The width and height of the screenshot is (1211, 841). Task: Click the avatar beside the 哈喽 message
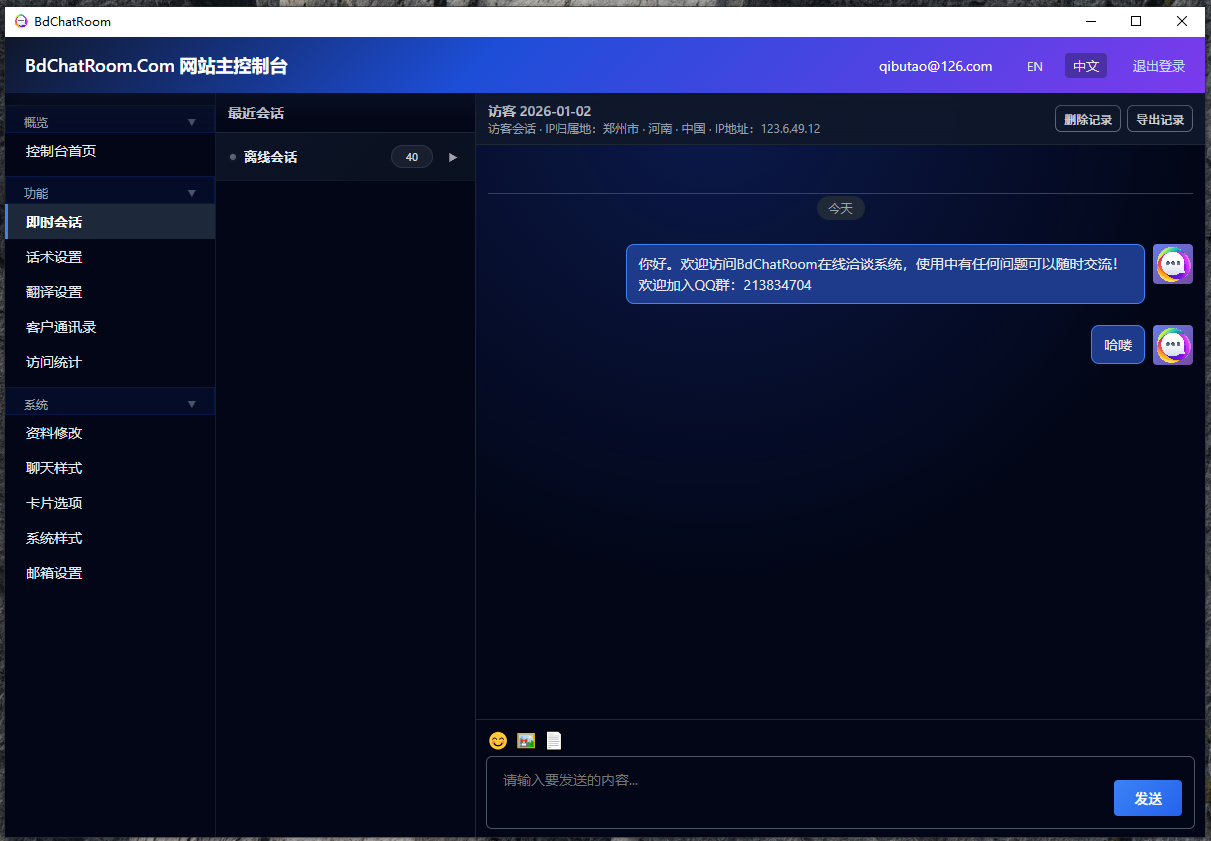coord(1172,344)
